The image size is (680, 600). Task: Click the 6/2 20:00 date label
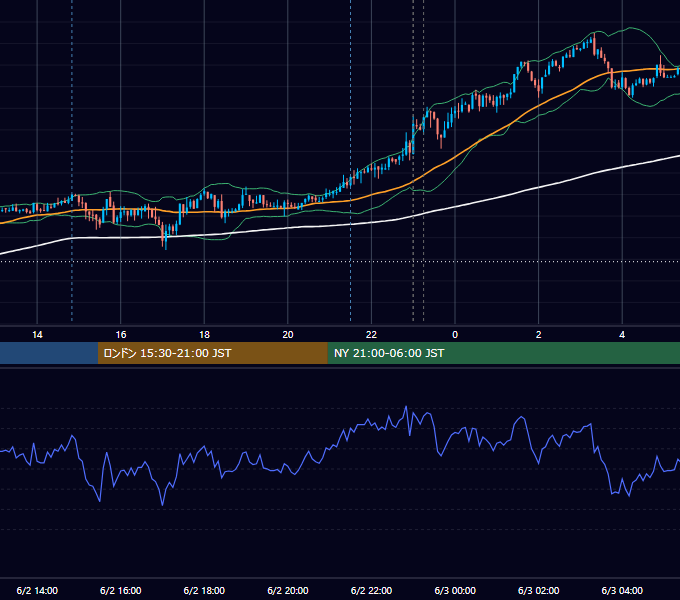[288, 590]
